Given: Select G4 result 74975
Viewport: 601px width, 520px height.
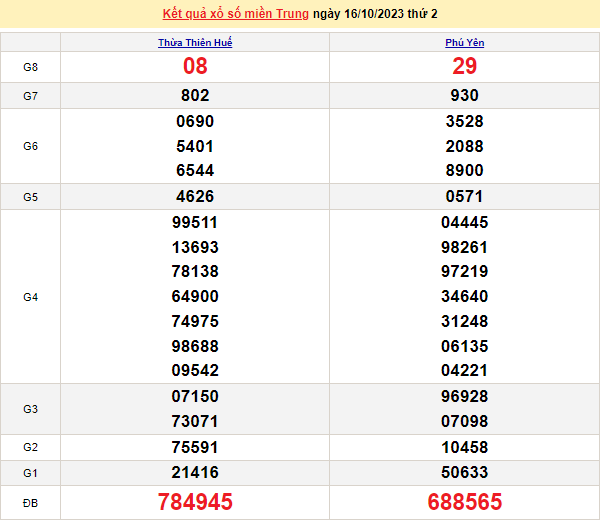Looking at the screenshot, I should pos(195,322).
